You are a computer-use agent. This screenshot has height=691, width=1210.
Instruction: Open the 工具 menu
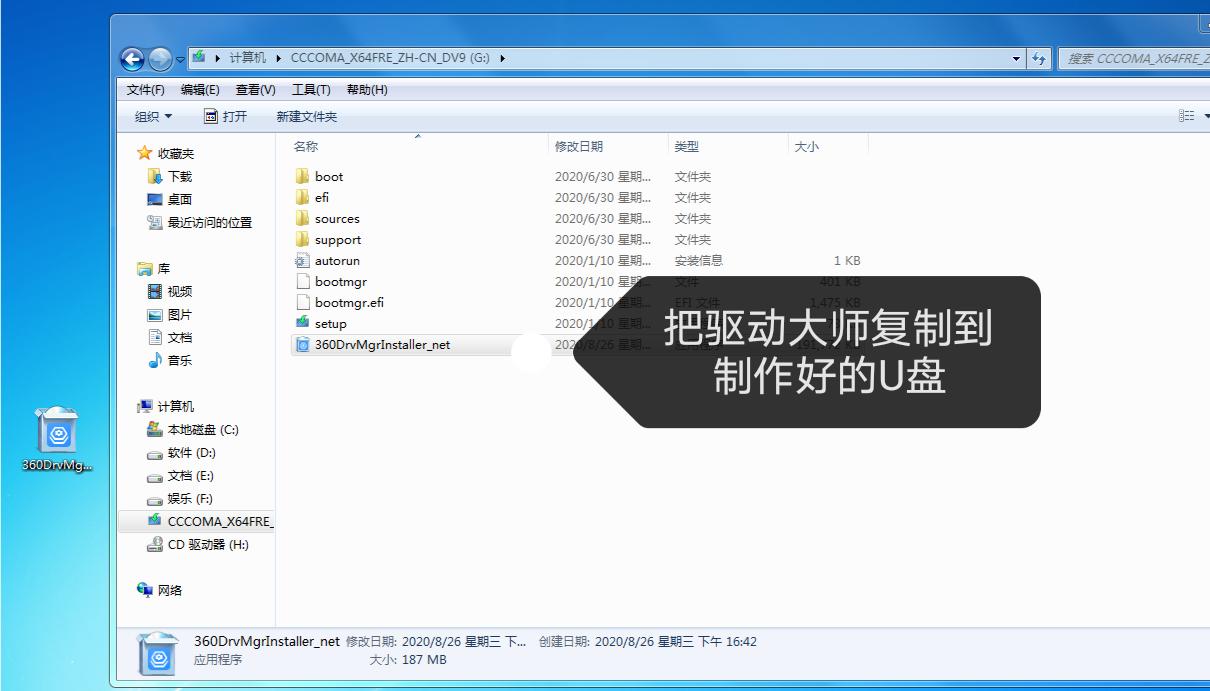coord(310,89)
